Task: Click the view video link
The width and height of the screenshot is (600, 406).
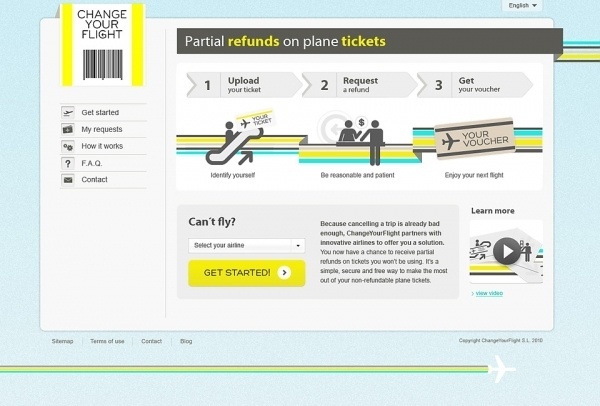Action: (489, 293)
